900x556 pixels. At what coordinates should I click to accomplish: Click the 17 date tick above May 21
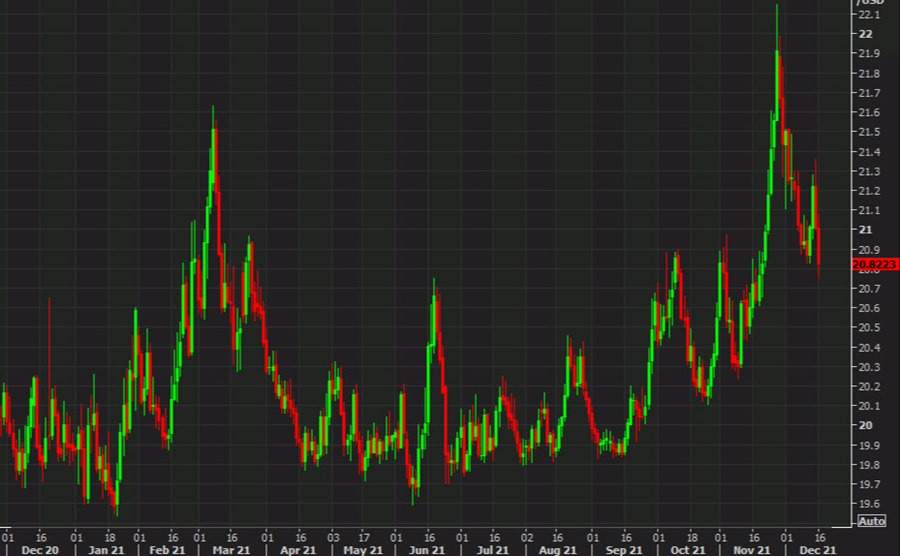point(364,538)
